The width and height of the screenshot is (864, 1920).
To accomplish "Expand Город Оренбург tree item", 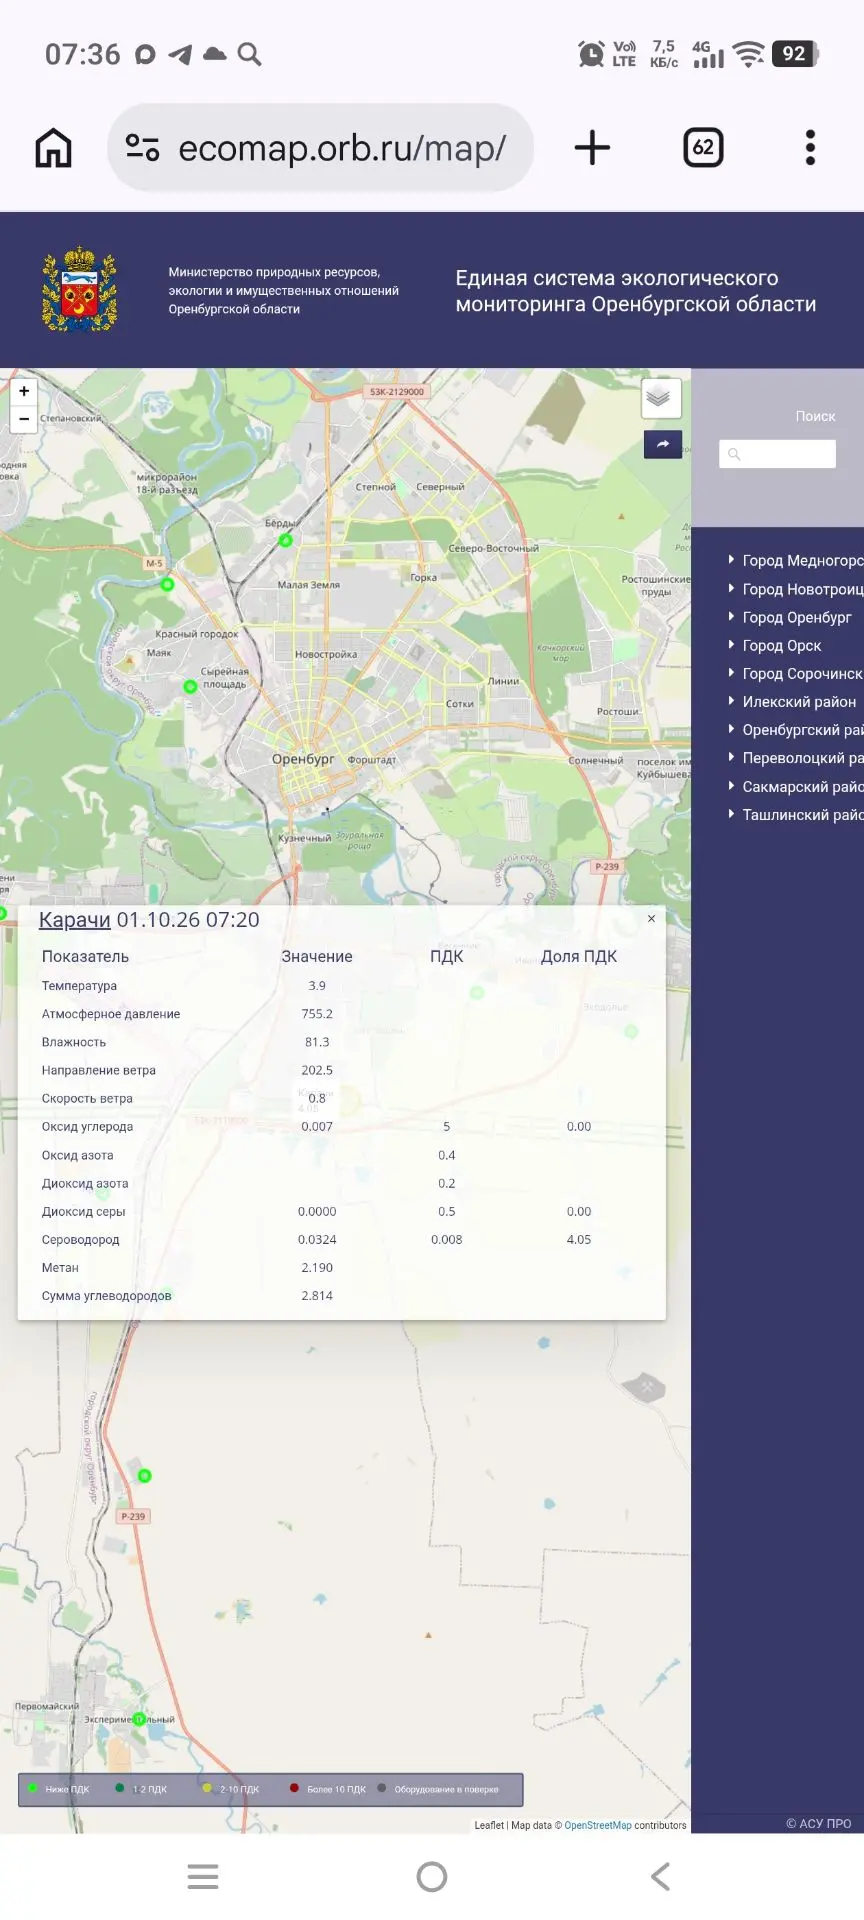I will (796, 617).
